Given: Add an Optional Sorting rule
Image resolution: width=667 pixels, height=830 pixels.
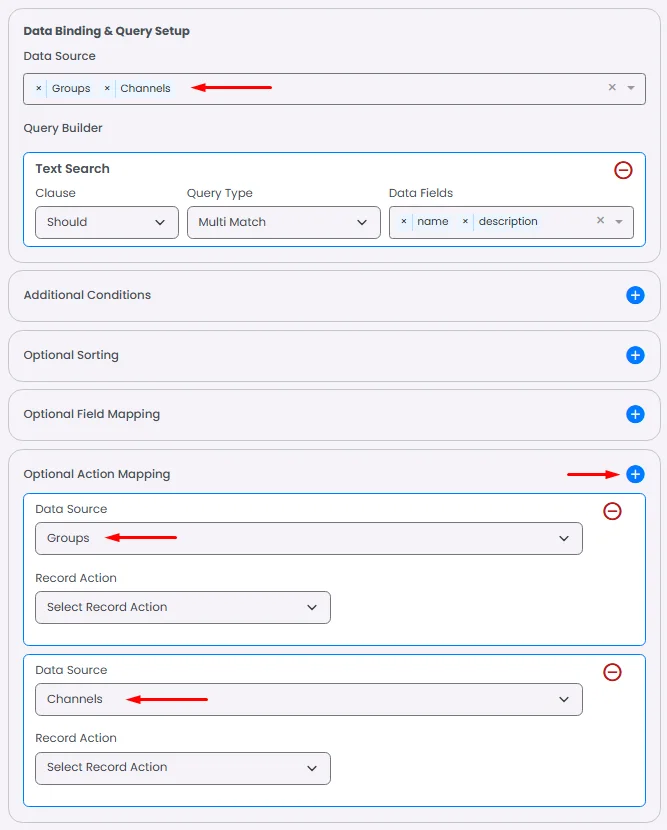Looking at the screenshot, I should click(x=635, y=355).
